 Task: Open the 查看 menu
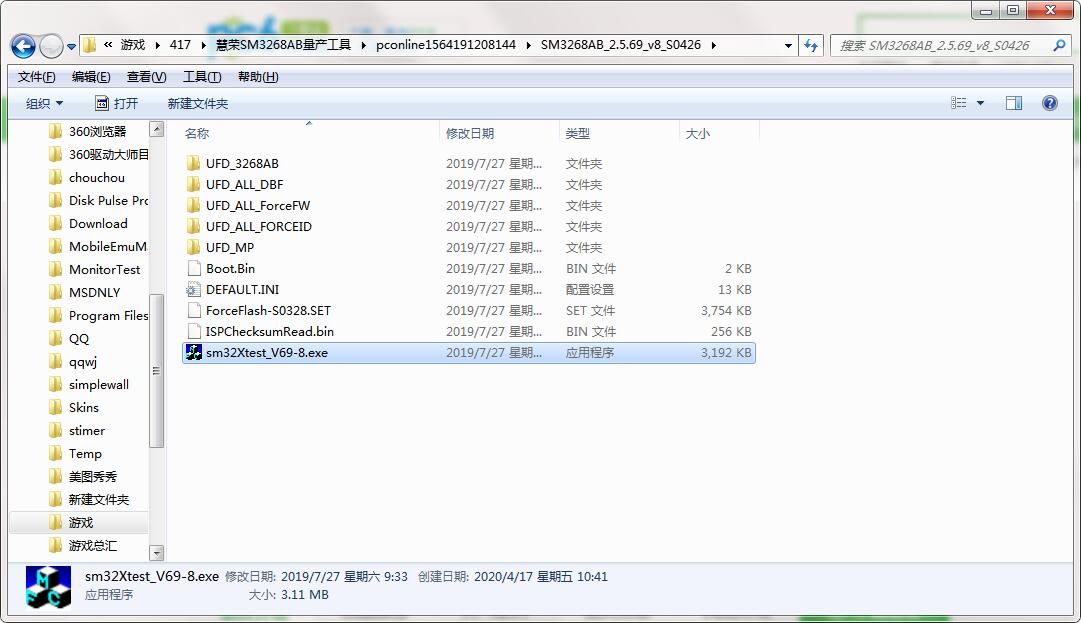(145, 76)
